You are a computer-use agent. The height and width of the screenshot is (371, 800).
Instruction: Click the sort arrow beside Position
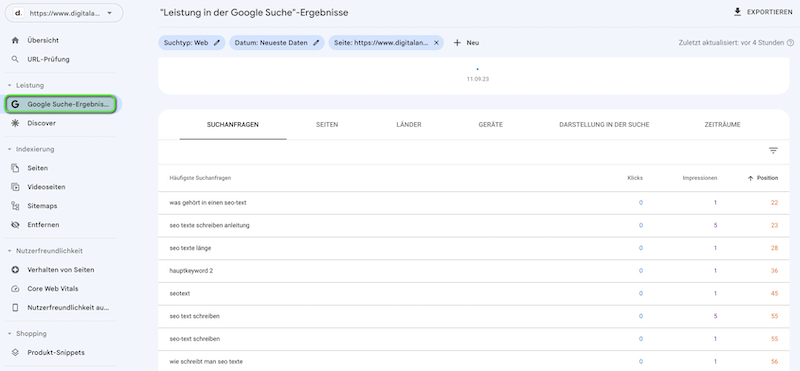(x=750, y=178)
